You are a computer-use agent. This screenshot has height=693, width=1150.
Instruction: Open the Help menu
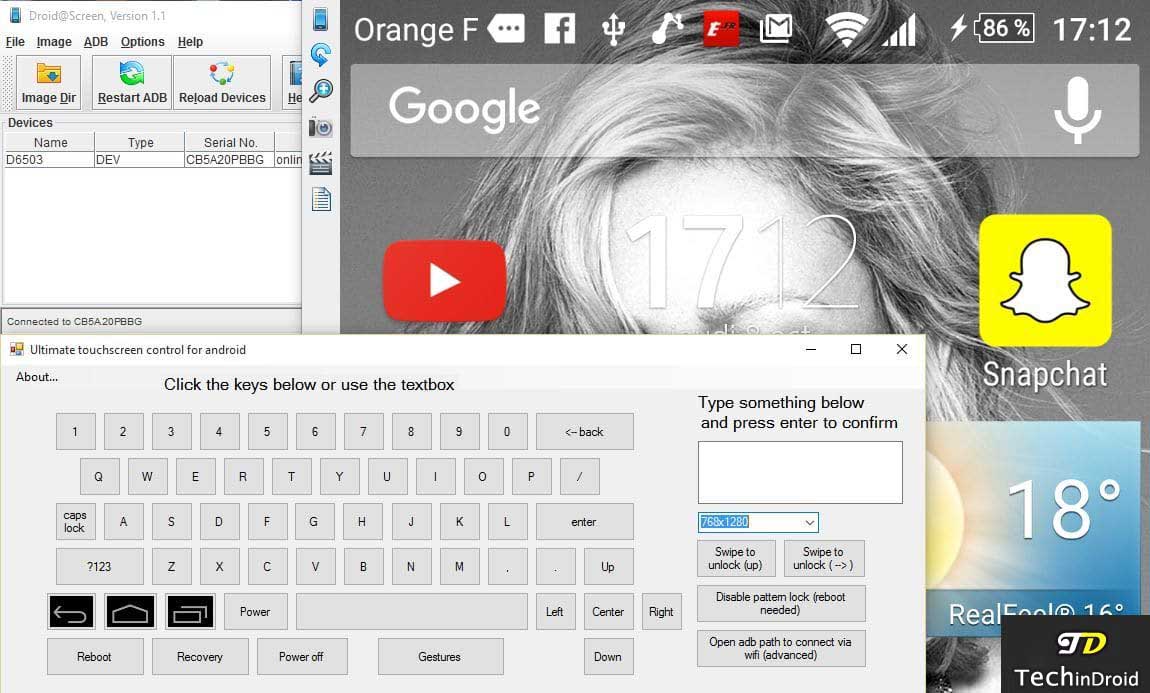(190, 42)
